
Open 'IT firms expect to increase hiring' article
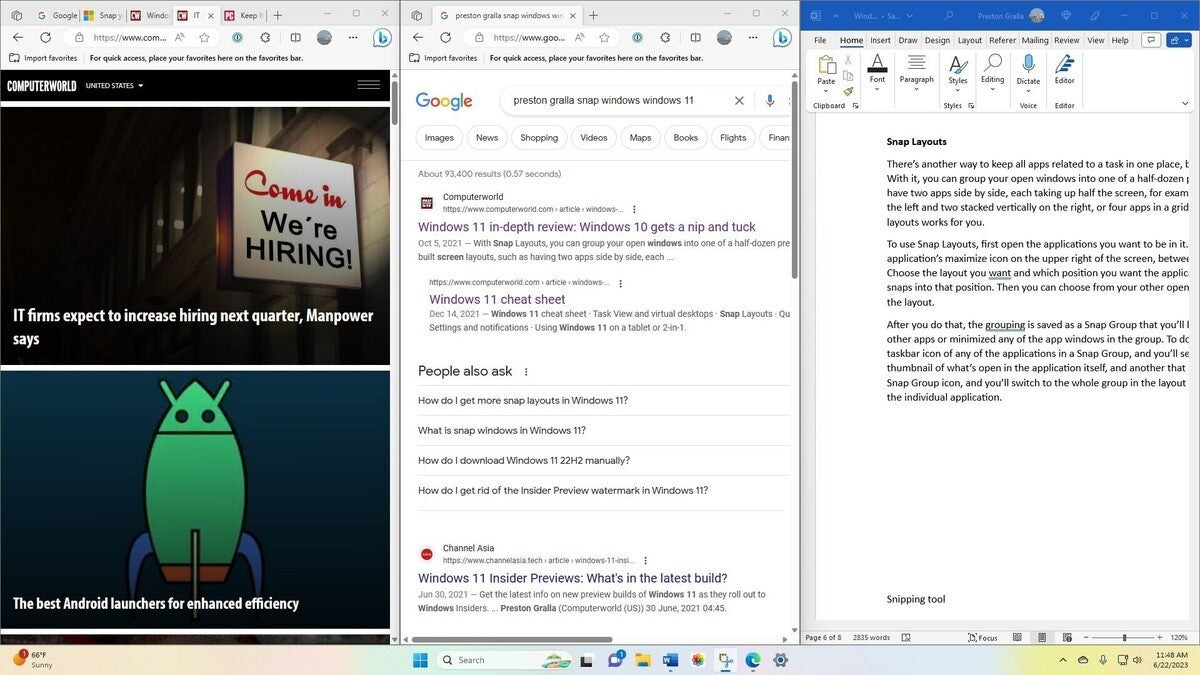pyautogui.click(x=193, y=327)
